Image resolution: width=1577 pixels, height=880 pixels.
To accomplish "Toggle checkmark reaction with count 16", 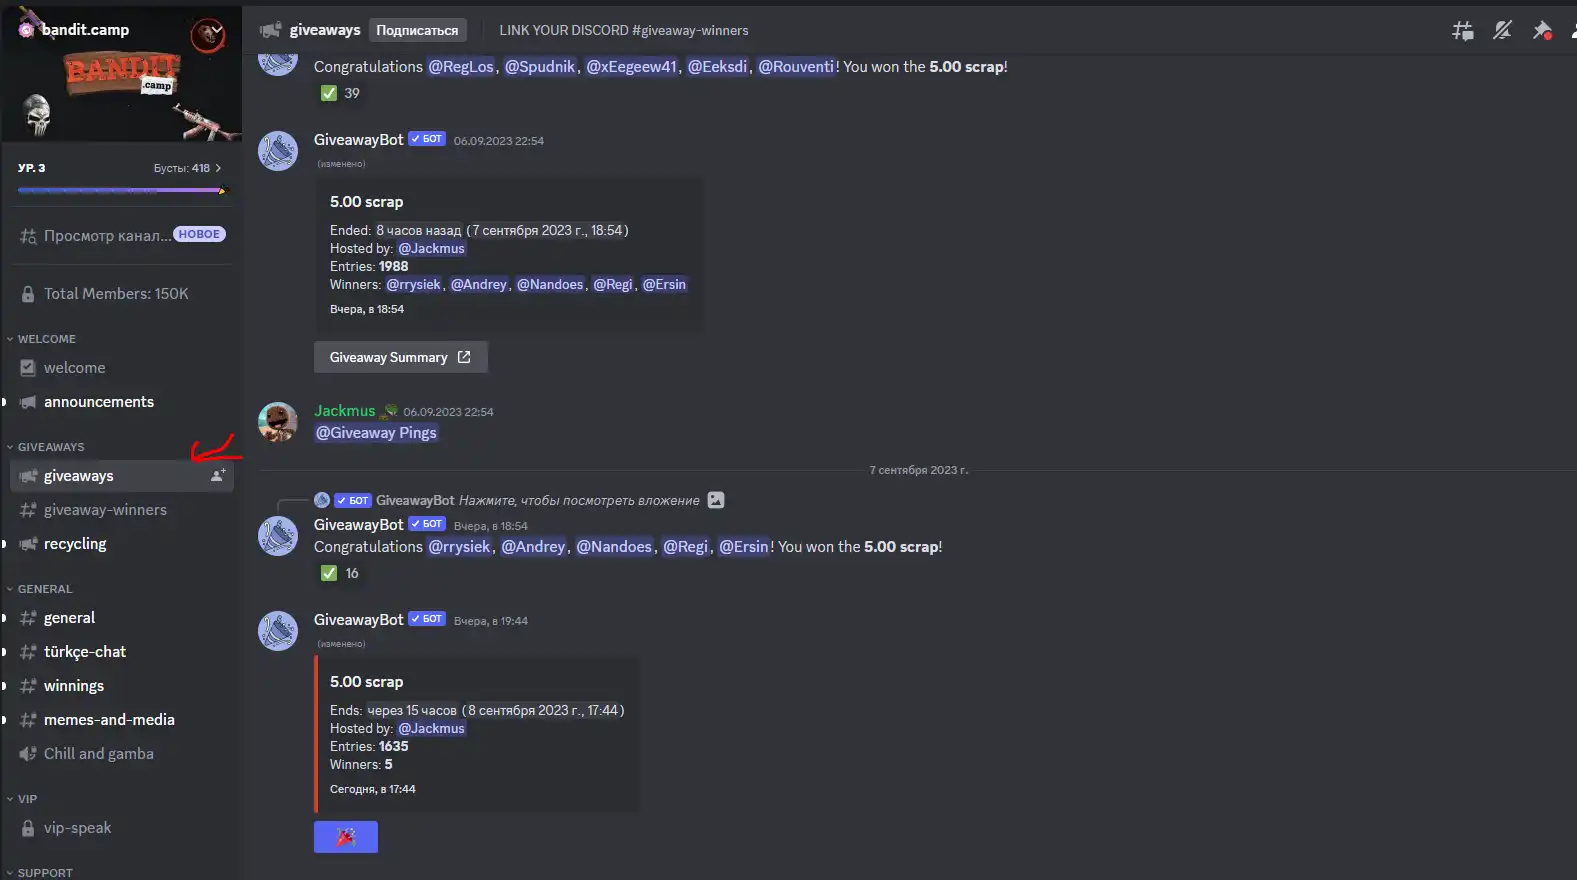I will (x=340, y=573).
